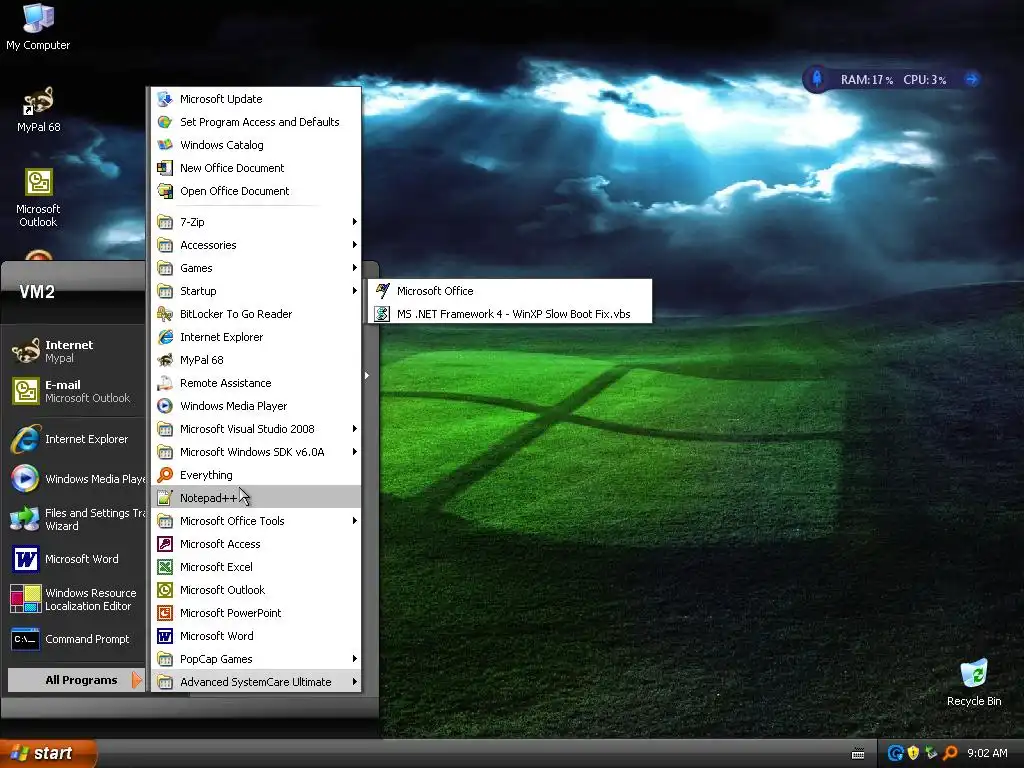Click the Remote Assistance icon
Image resolution: width=1024 pixels, height=768 pixels.
coord(165,383)
